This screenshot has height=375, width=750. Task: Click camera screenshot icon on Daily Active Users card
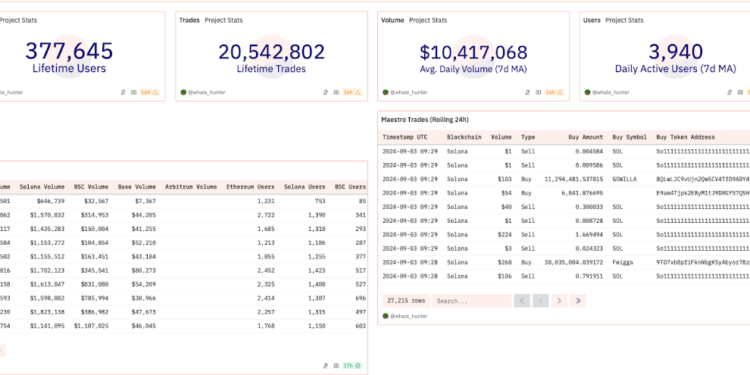pos(740,92)
